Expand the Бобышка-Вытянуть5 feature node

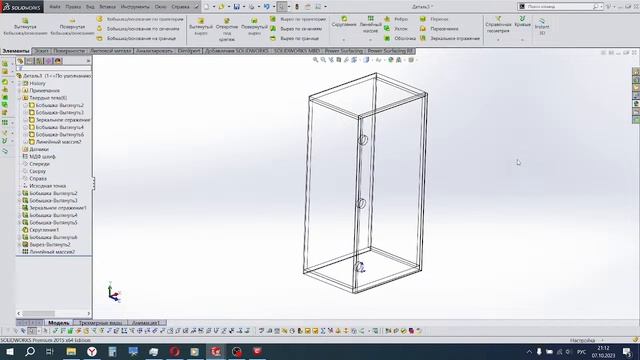pos(19,222)
